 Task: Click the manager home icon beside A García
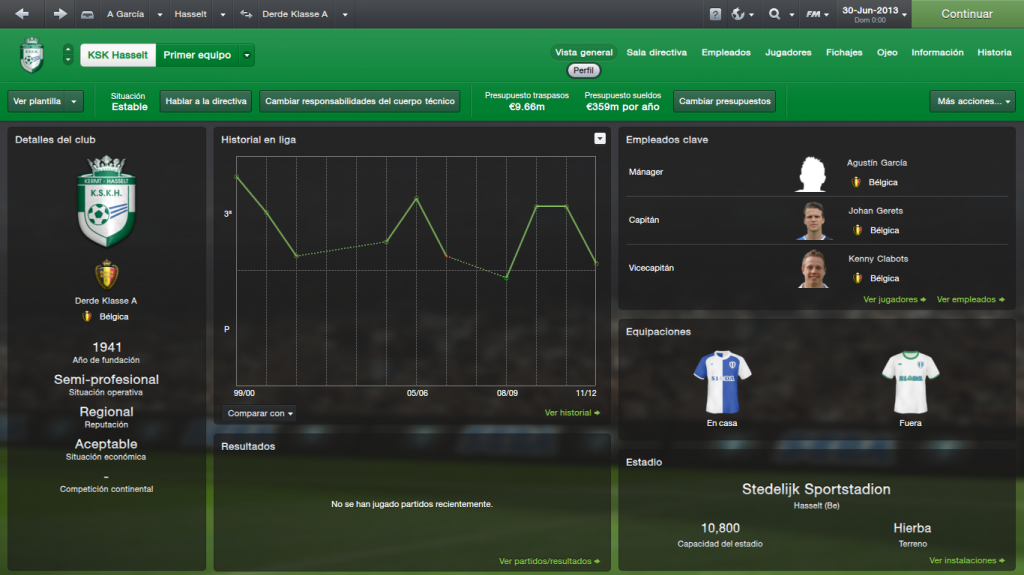(87, 14)
